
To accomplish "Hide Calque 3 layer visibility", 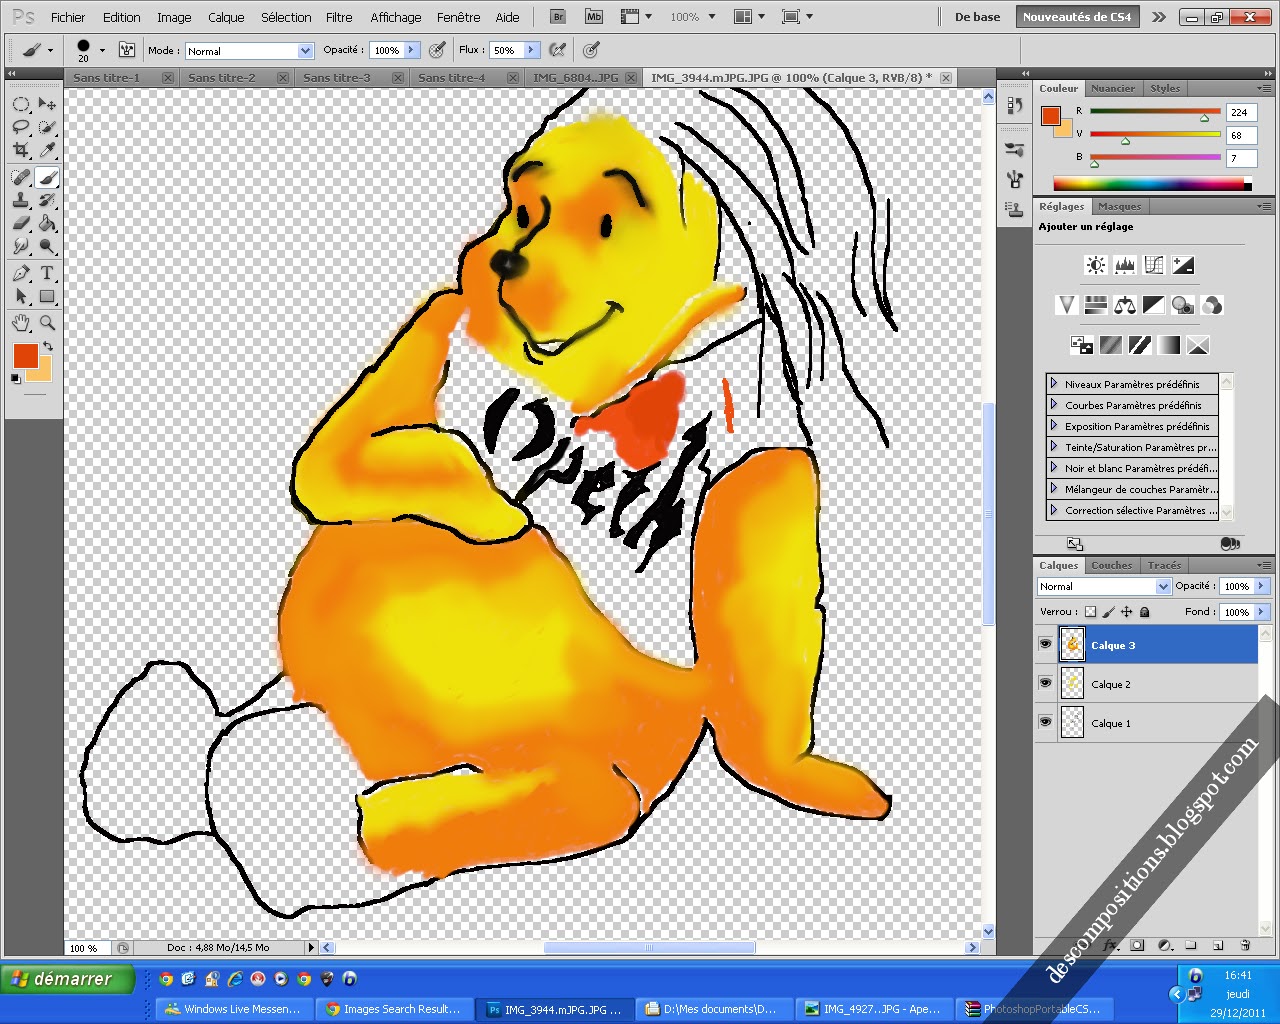I will 1045,645.
